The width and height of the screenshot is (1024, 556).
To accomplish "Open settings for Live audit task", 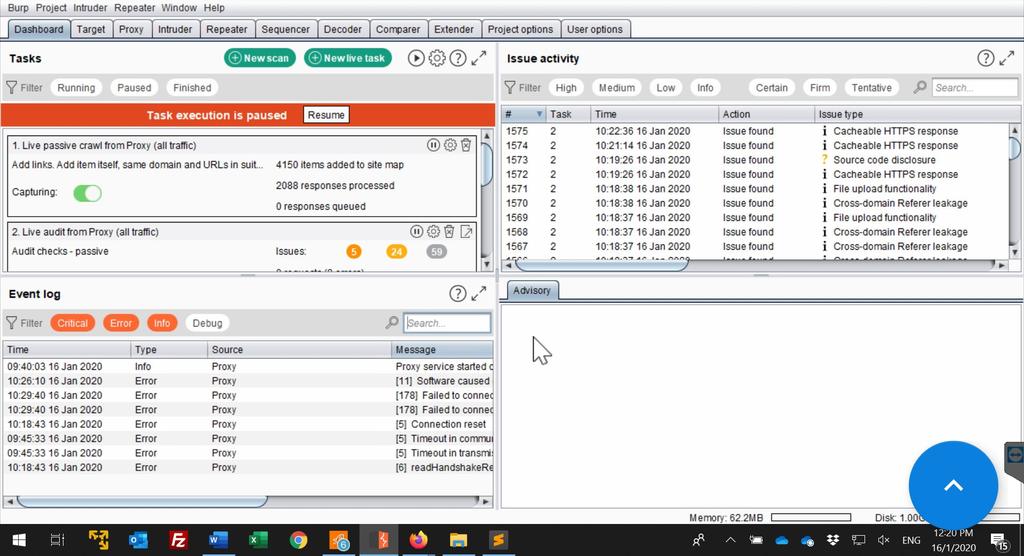I will 433,231.
